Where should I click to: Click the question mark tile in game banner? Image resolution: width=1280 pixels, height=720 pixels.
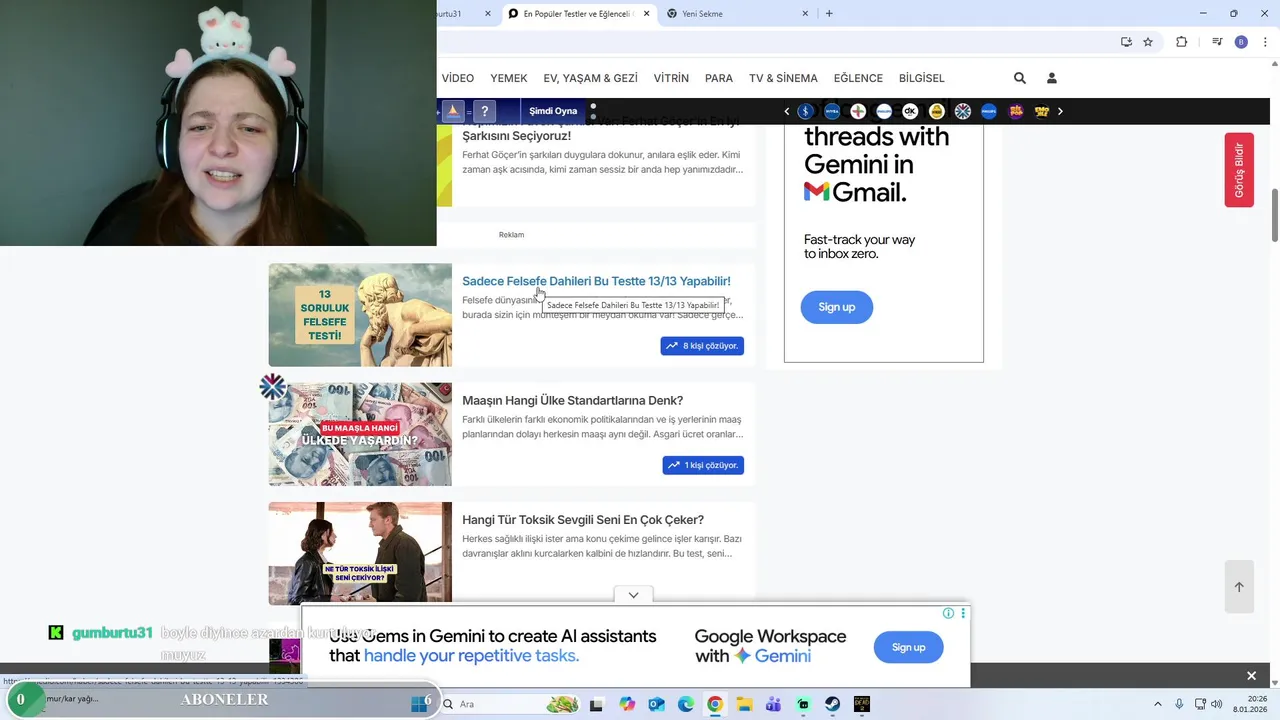pyautogui.click(x=484, y=111)
